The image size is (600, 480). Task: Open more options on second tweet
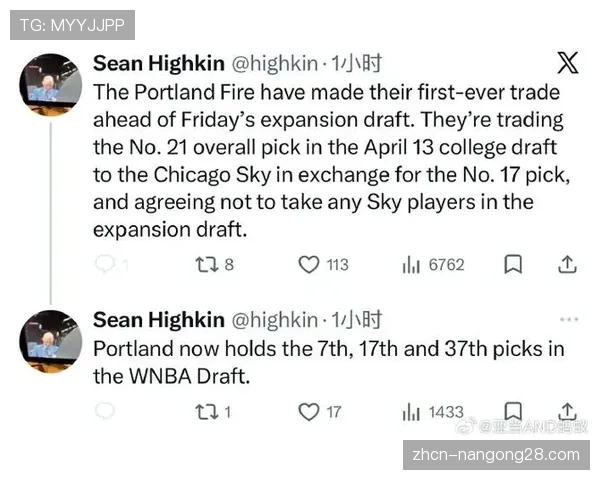tap(568, 320)
